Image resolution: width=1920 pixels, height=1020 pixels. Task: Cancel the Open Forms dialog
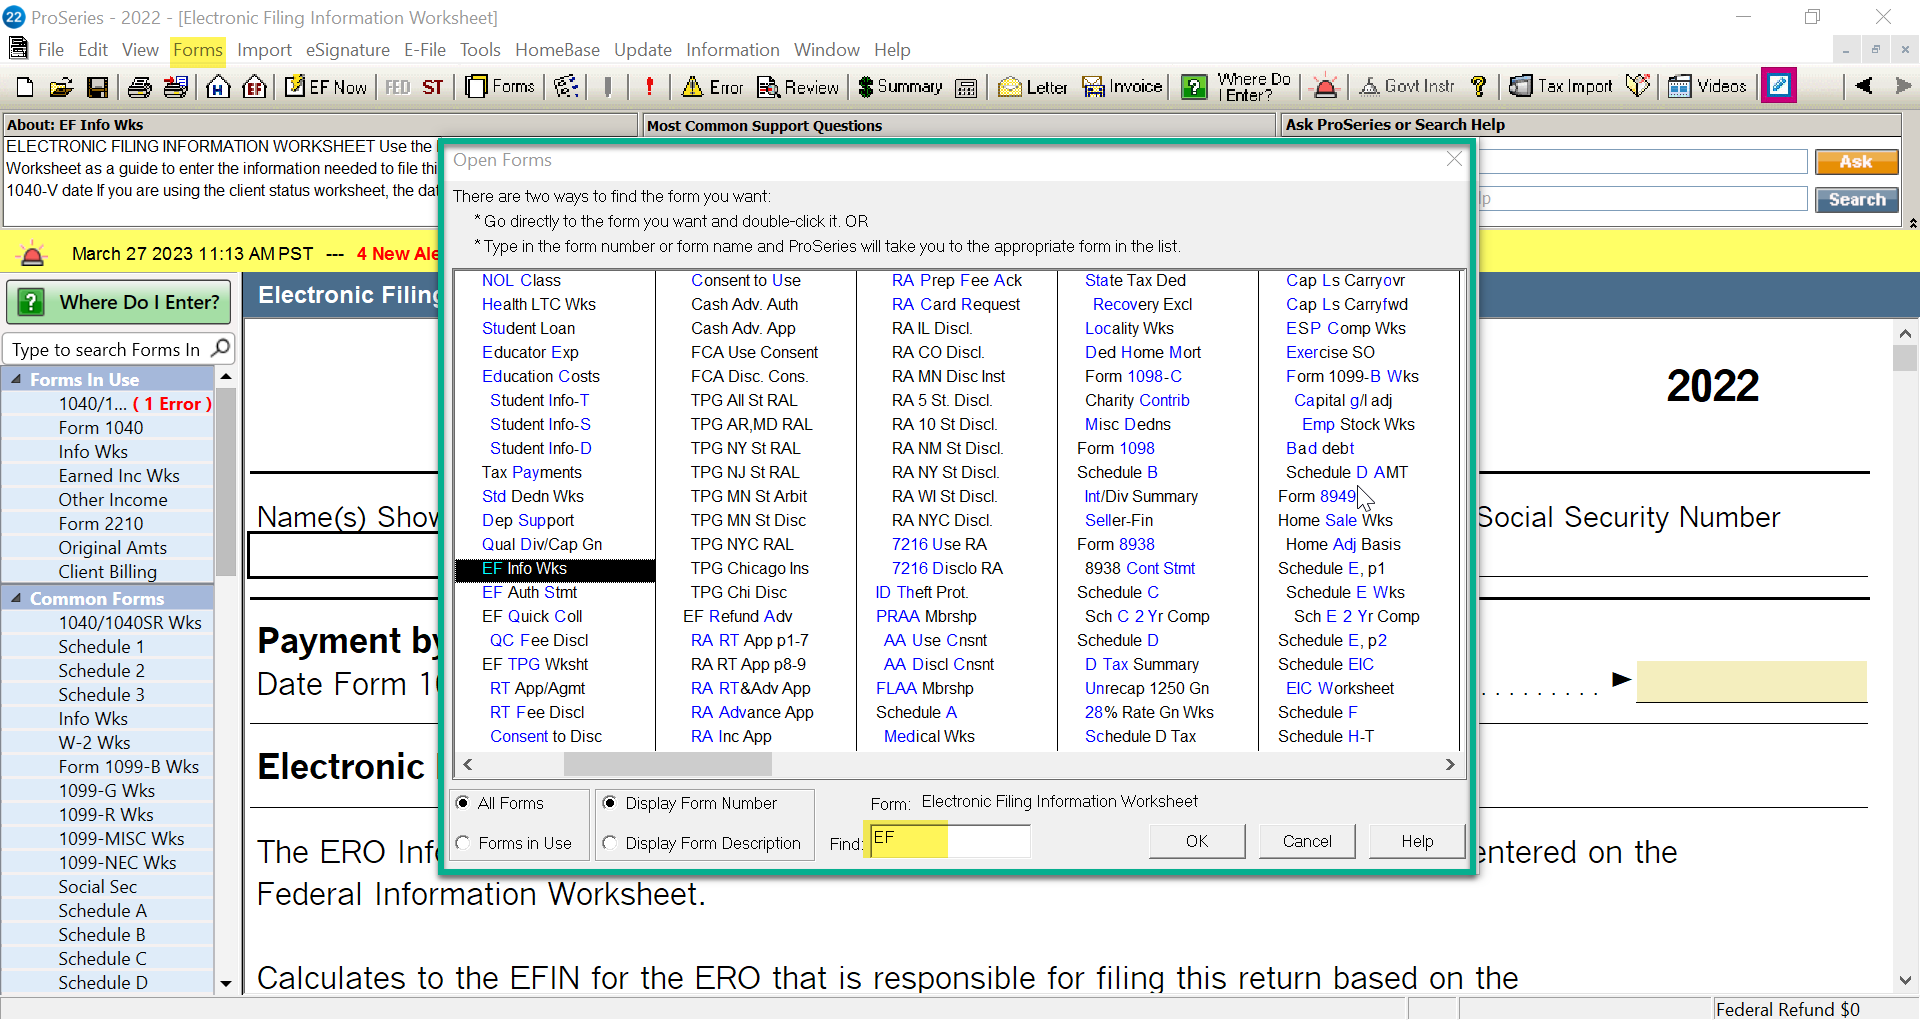click(1306, 841)
